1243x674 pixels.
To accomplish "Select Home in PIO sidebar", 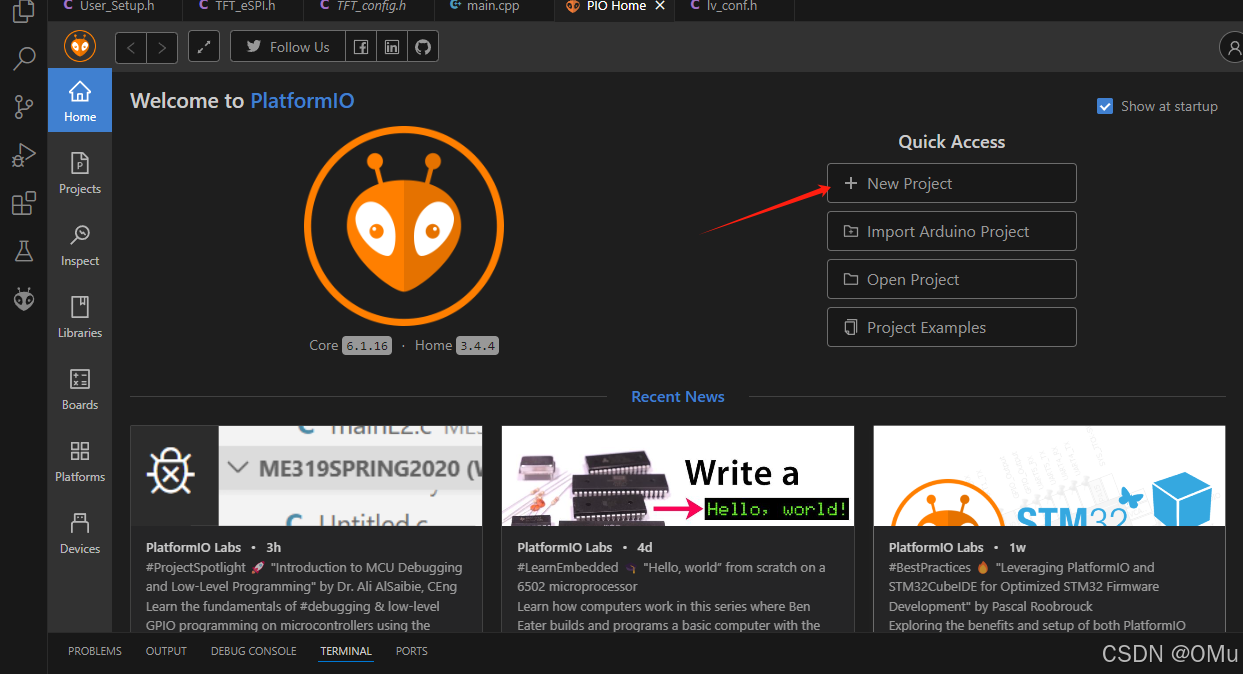I will click(x=80, y=100).
